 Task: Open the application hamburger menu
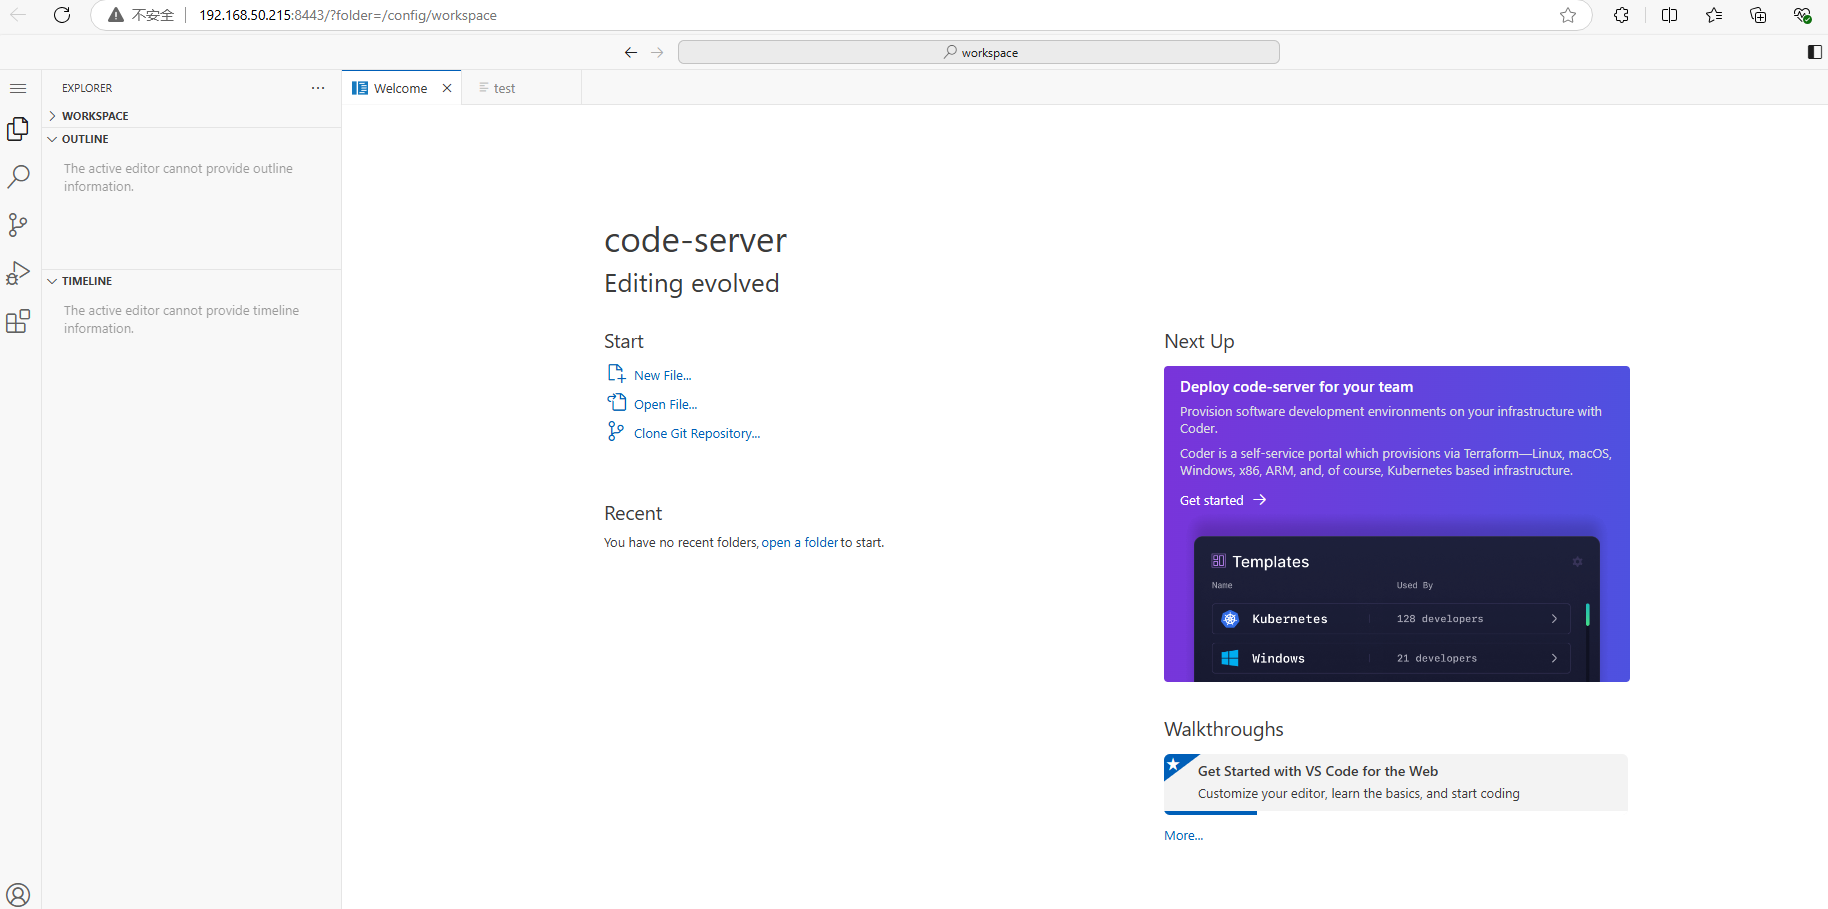click(18, 88)
